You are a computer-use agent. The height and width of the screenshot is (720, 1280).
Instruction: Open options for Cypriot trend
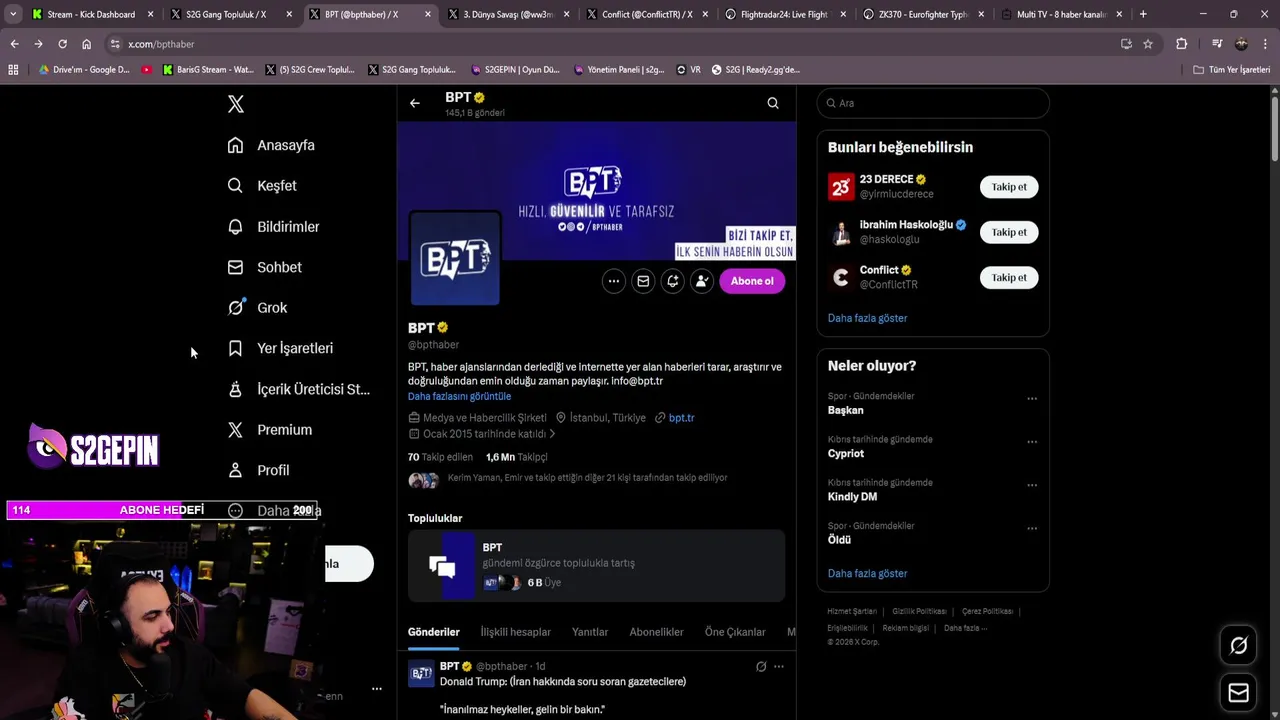1032,441
